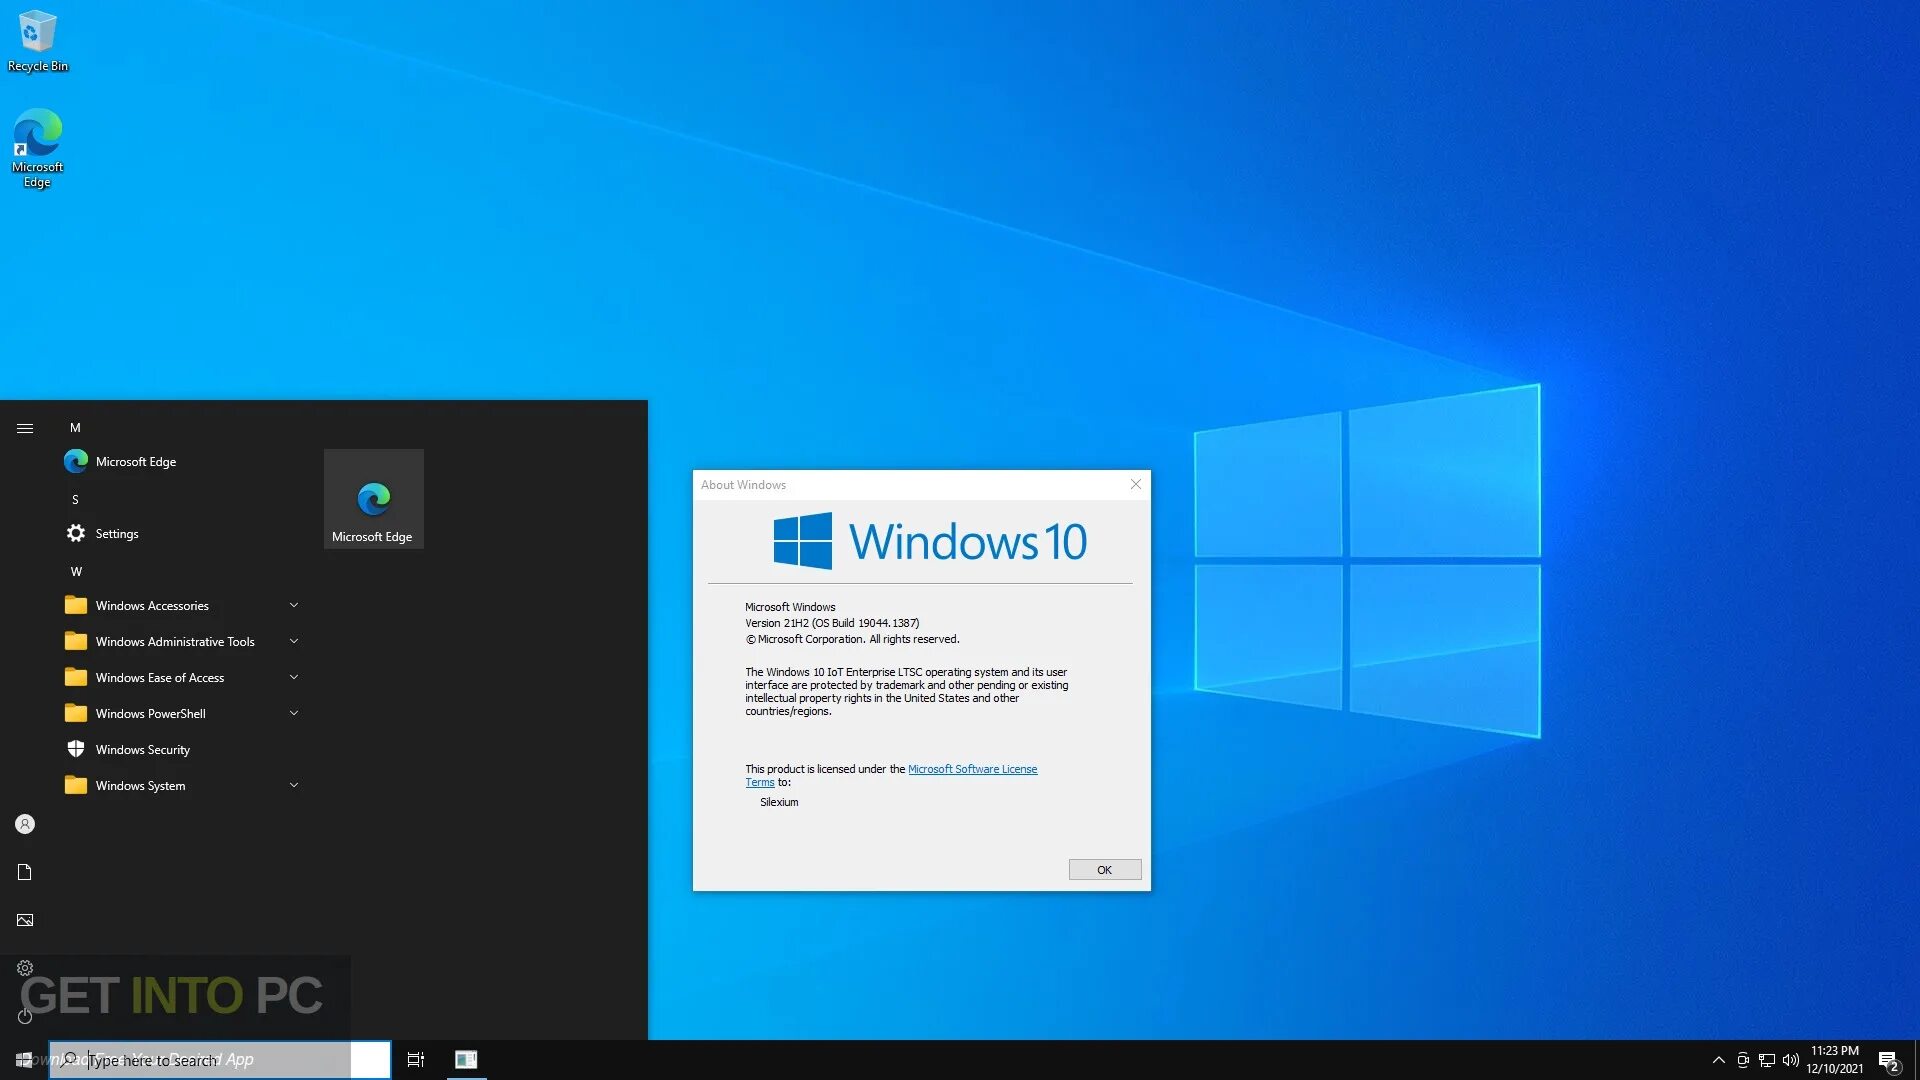Show hidden system tray icons
Screen dimensions: 1920x1080
(1718, 1060)
